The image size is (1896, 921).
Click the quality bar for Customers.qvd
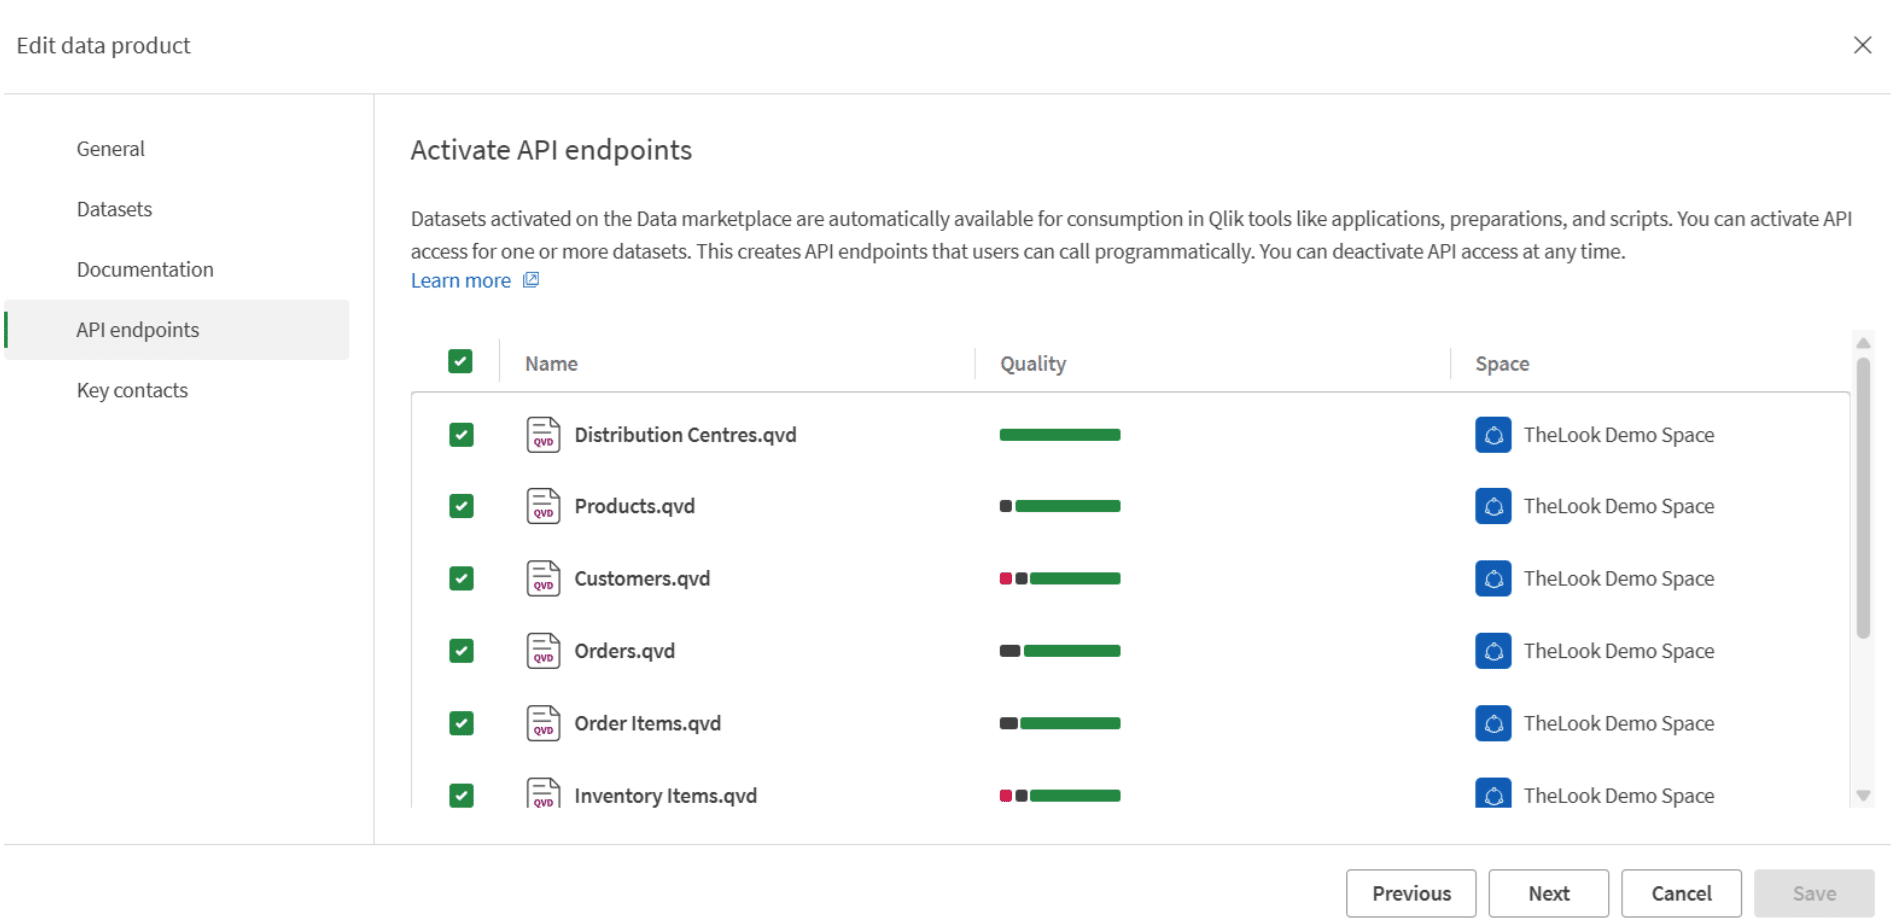(1059, 579)
